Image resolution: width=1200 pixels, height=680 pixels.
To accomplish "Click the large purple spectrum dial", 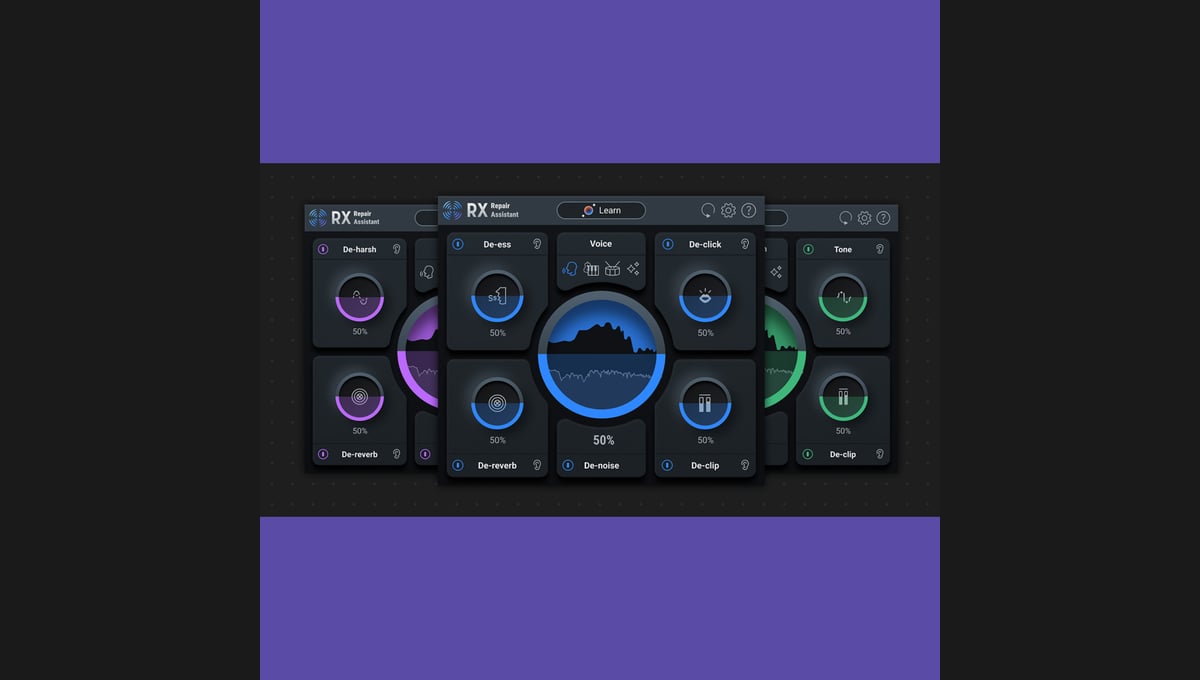I will click(418, 352).
